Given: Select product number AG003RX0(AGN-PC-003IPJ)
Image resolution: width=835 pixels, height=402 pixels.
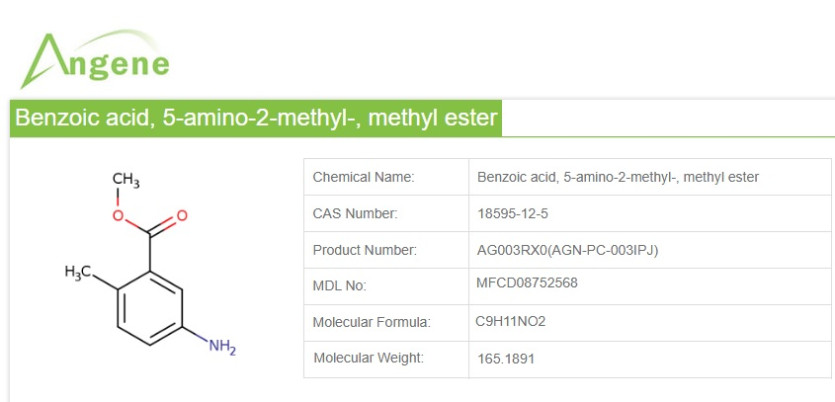Looking at the screenshot, I should click(568, 250).
